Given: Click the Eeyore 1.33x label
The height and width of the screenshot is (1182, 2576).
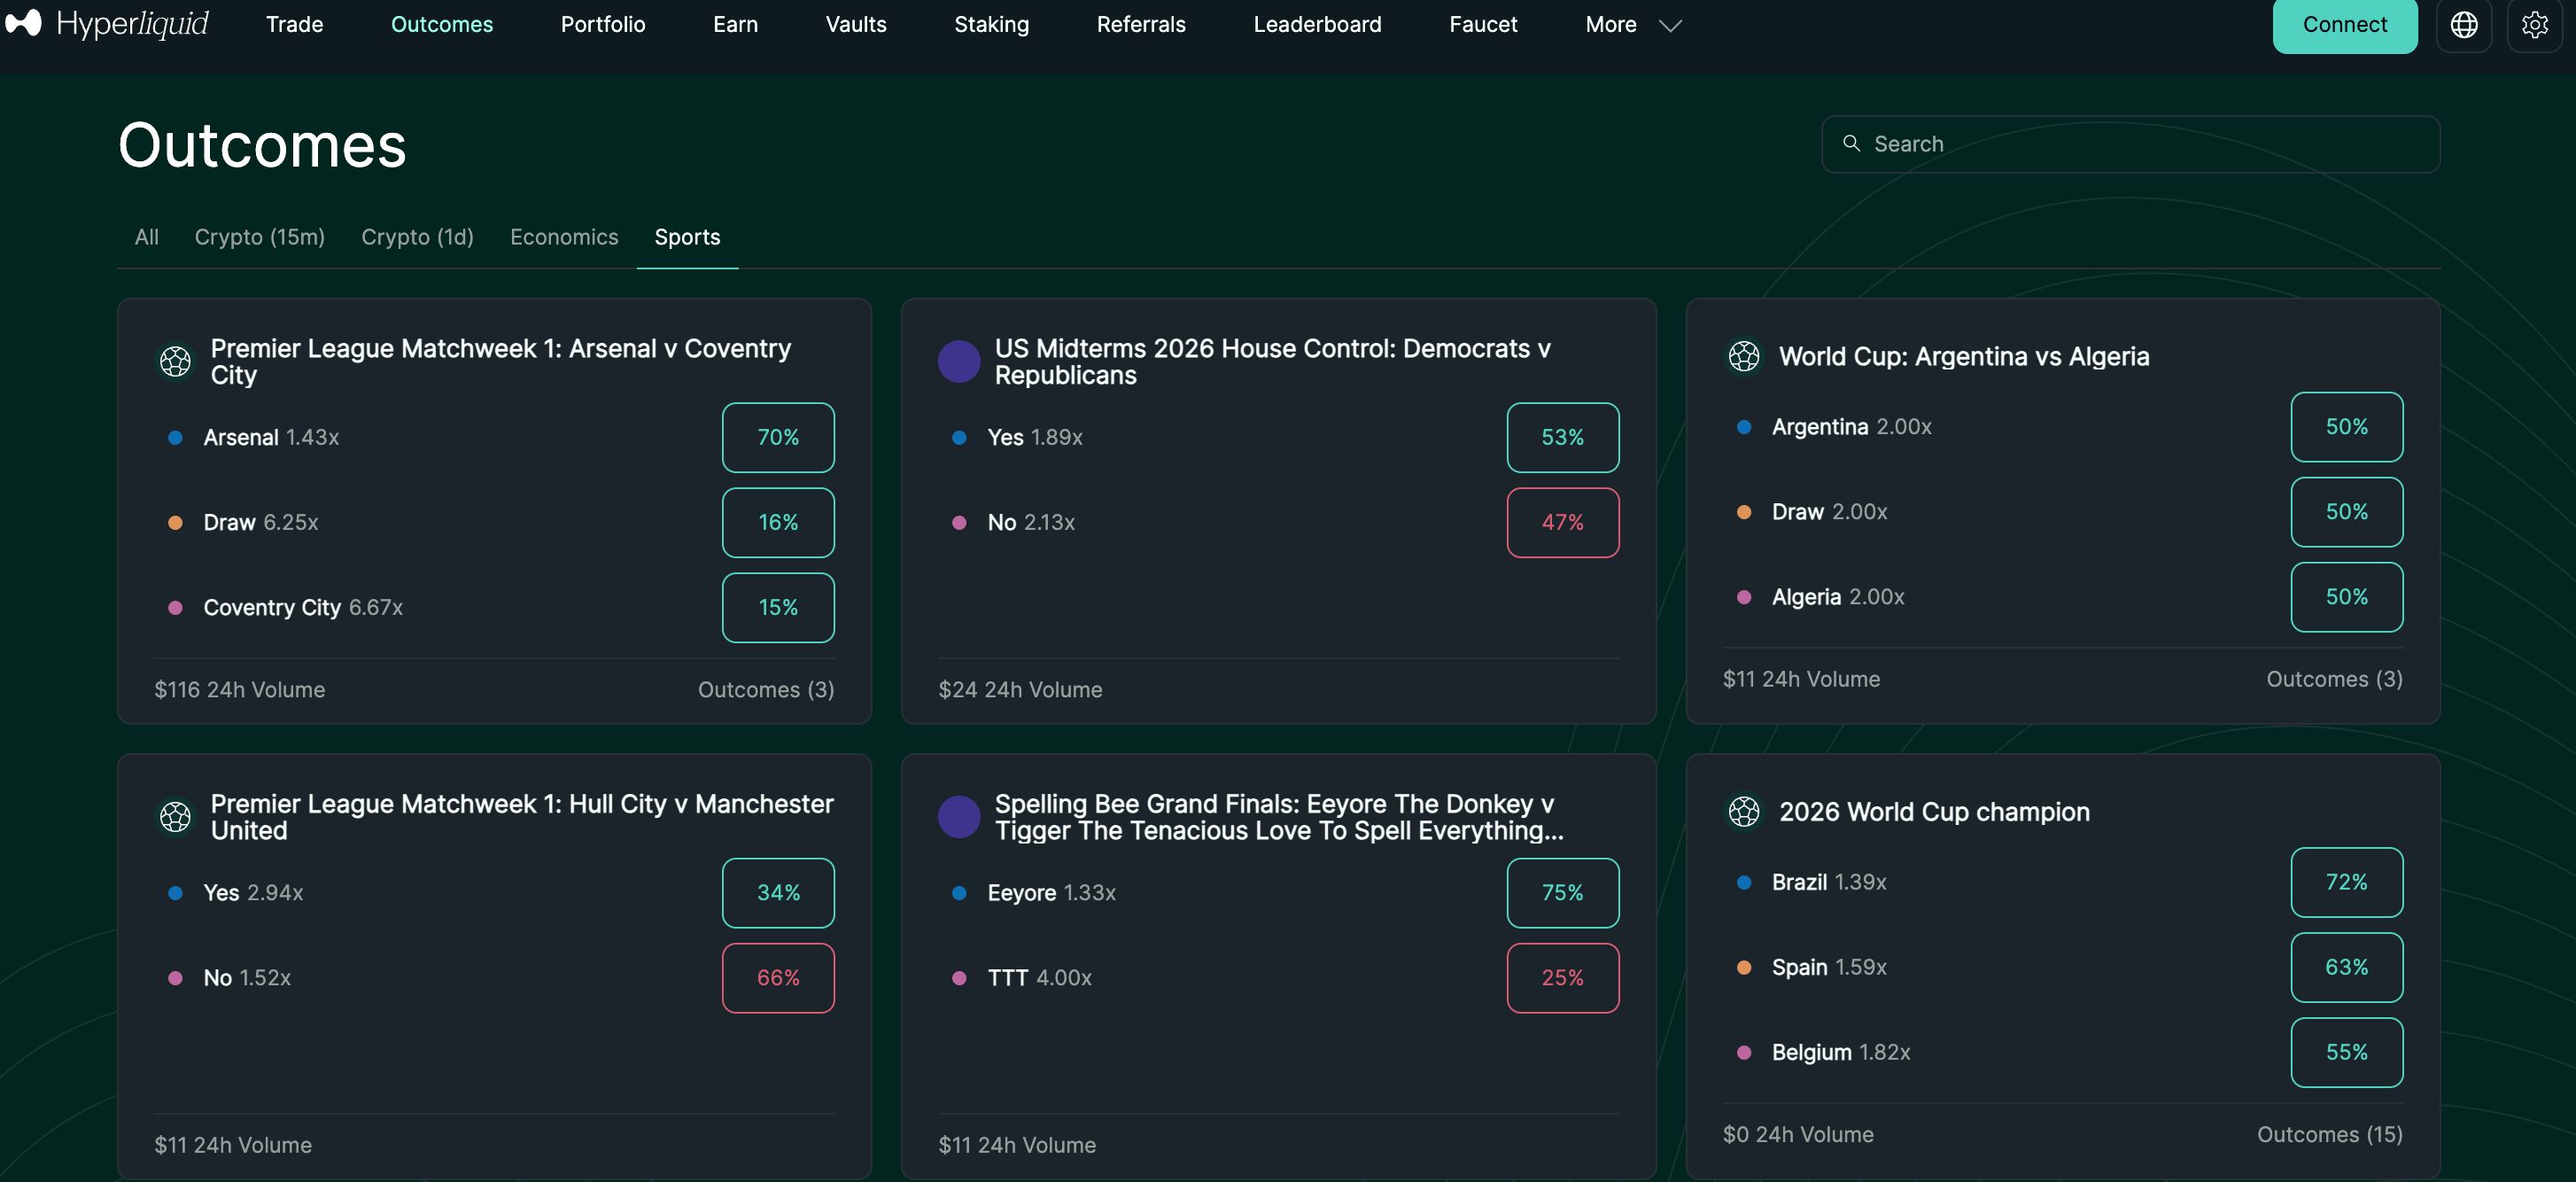Looking at the screenshot, I should coord(1051,893).
